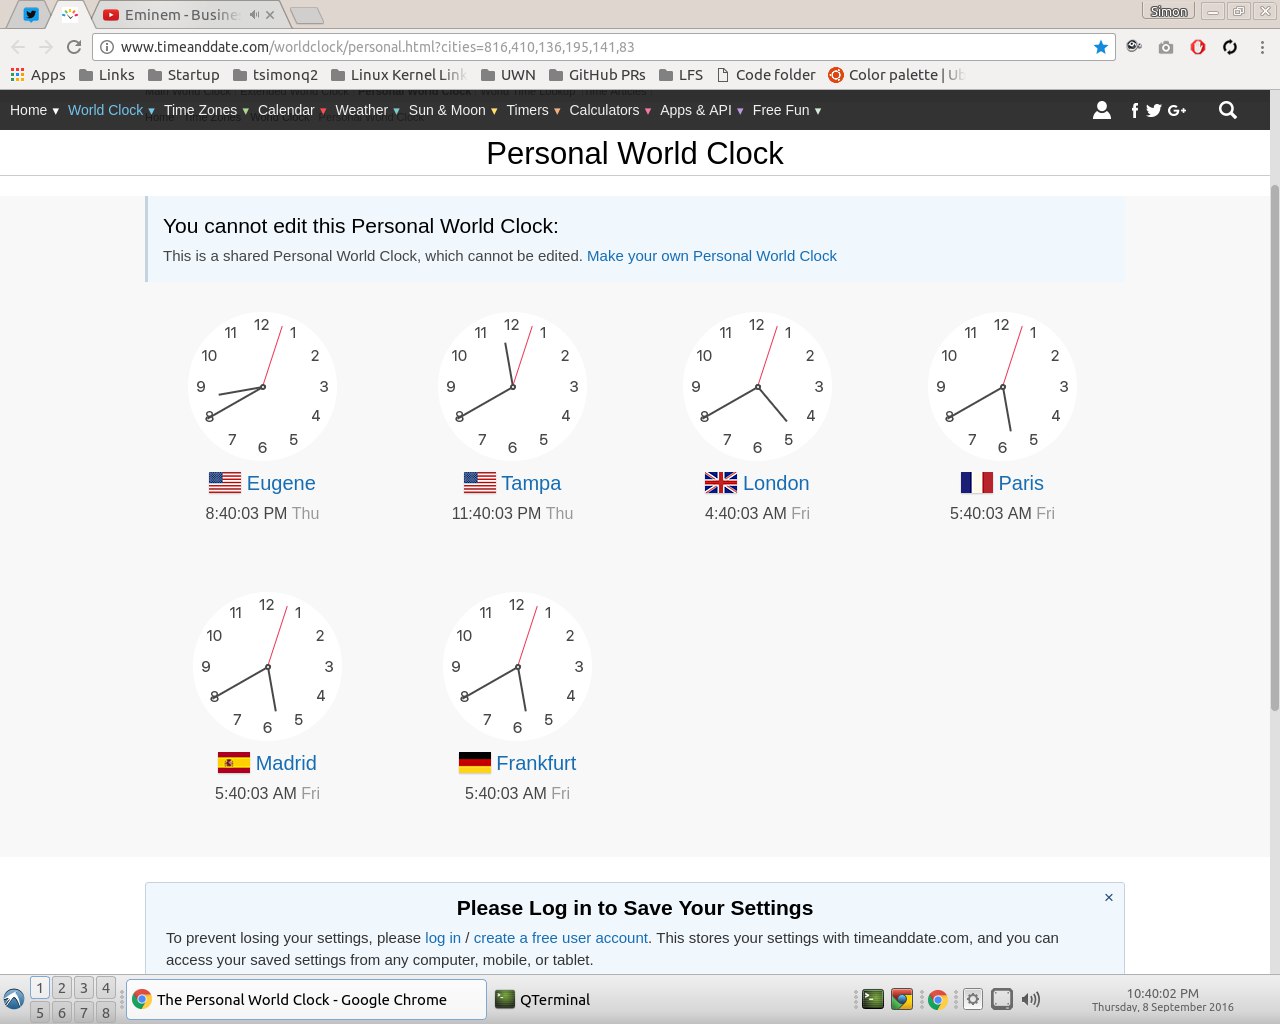1280x1024 pixels.
Task: Open the site search magnifier icon
Action: click(1228, 110)
